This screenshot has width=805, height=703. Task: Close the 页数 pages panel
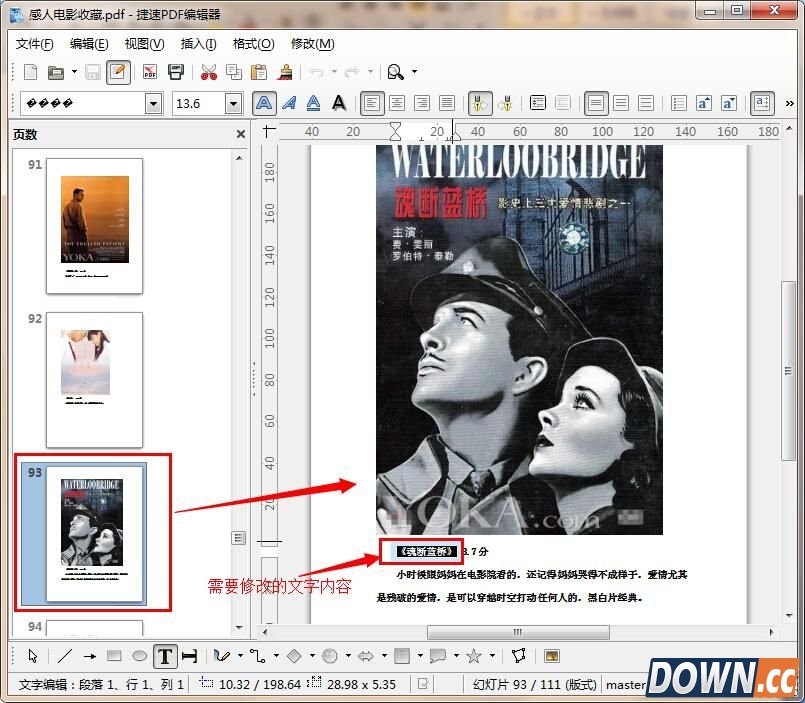[x=241, y=134]
